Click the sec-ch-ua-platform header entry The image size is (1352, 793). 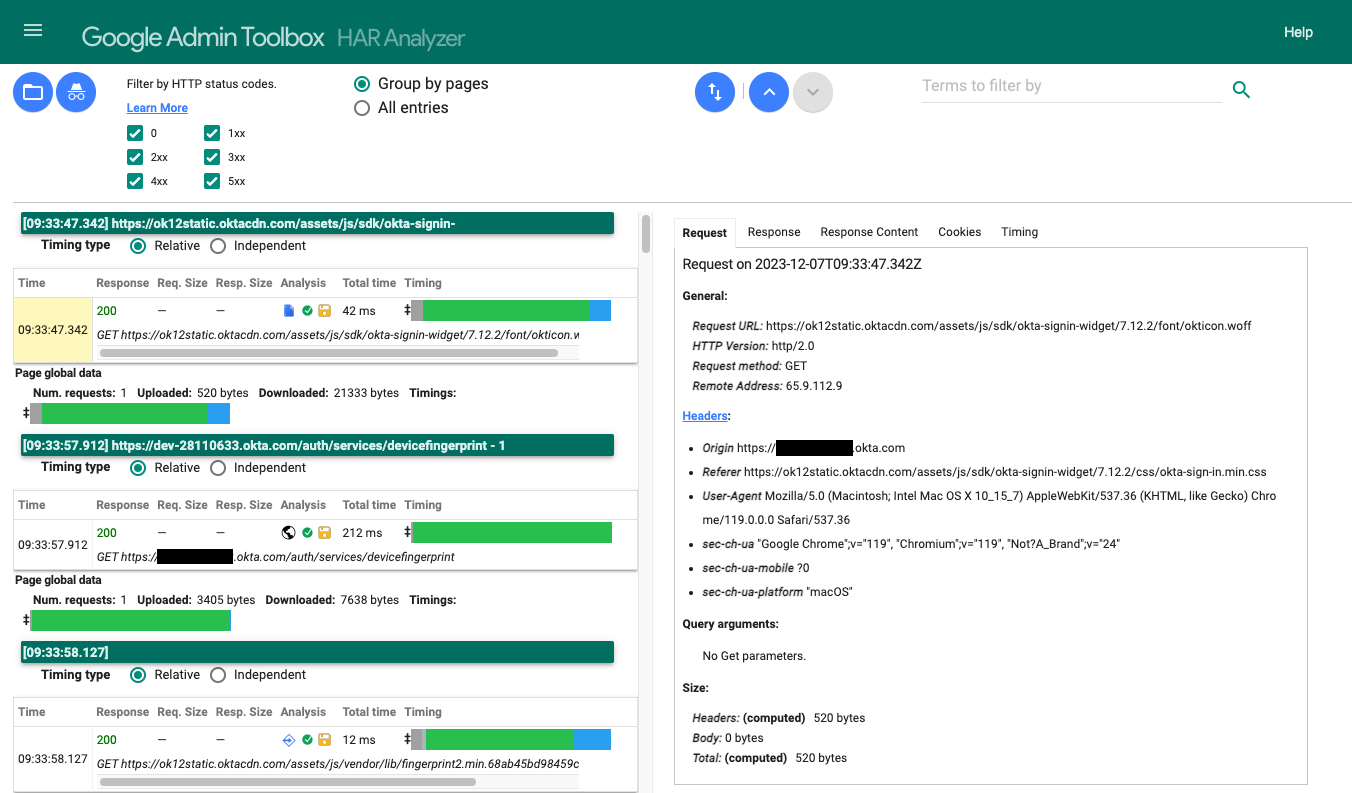[x=777, y=592]
